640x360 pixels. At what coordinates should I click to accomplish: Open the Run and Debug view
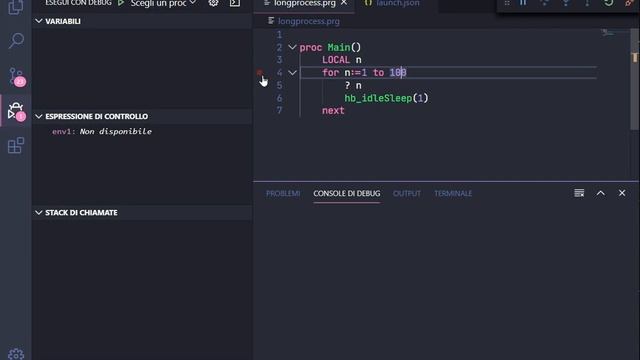(17, 111)
